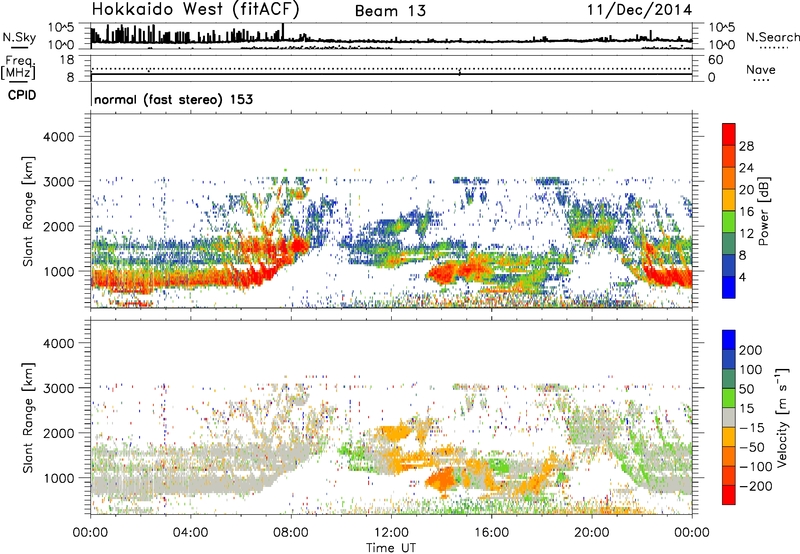Click 'Slant Range [km]' label of velocity panel
This screenshot has height=554, width=800.
coord(28,417)
